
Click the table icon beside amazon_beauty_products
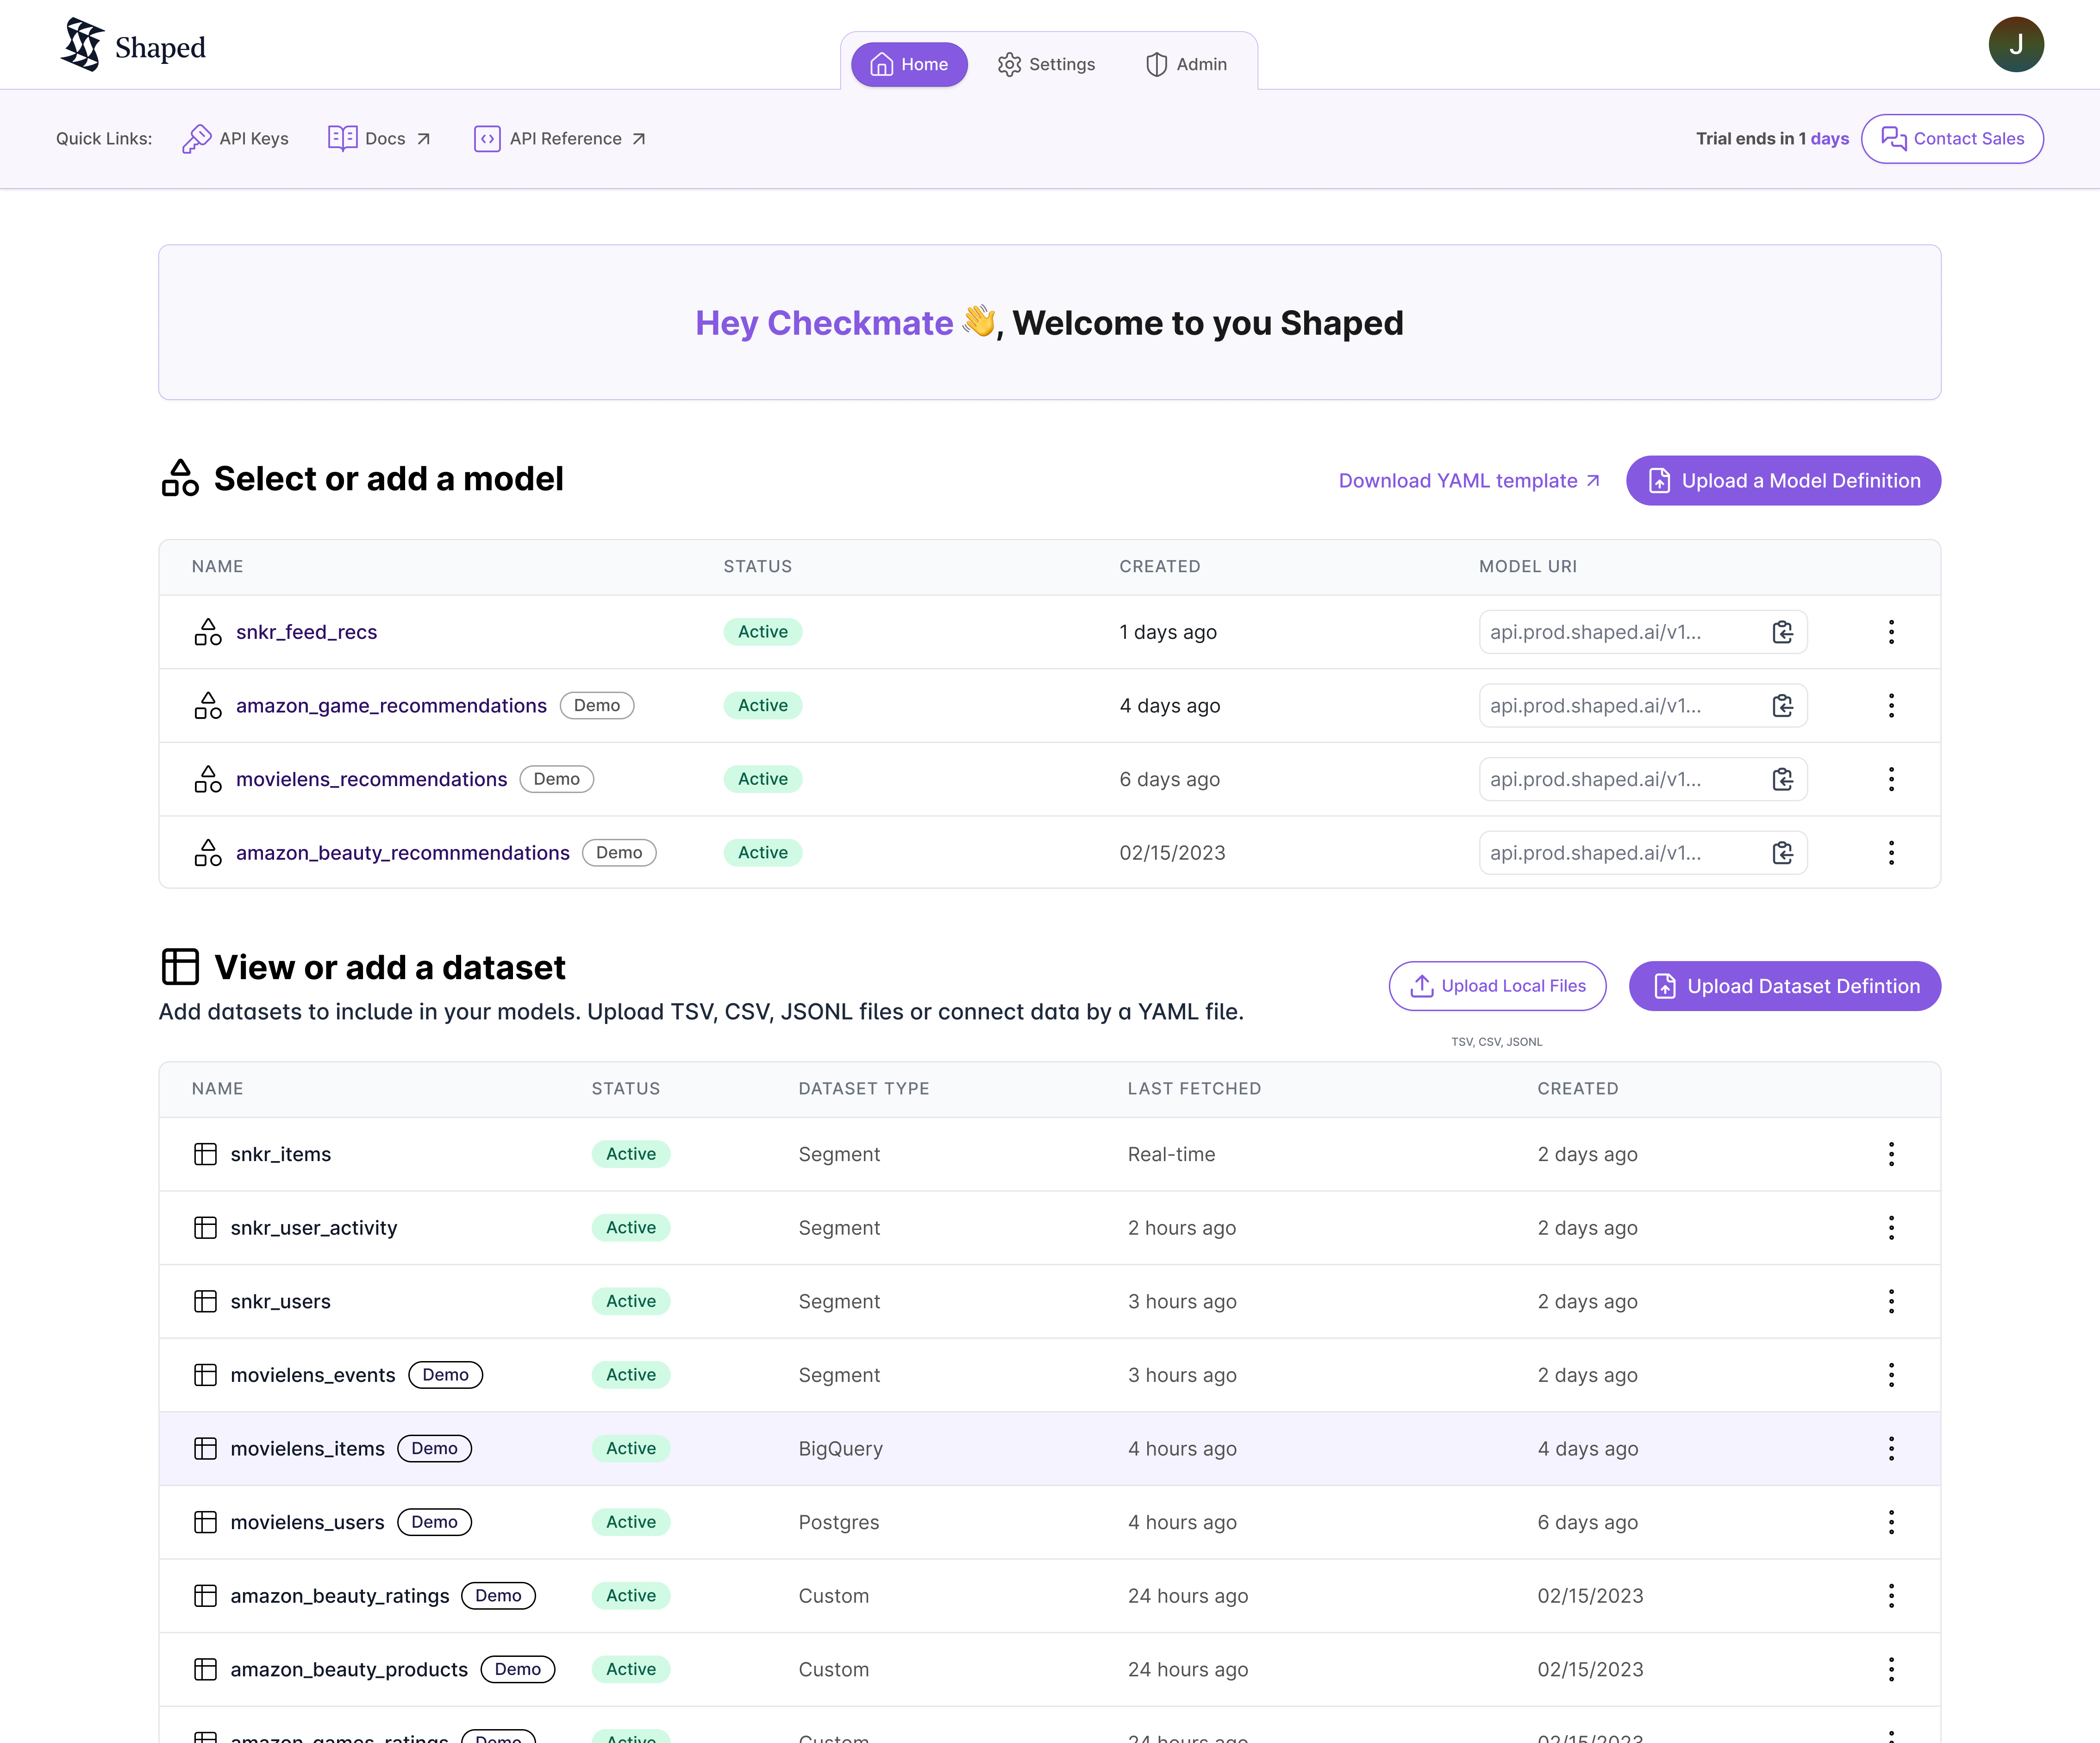tap(205, 1669)
